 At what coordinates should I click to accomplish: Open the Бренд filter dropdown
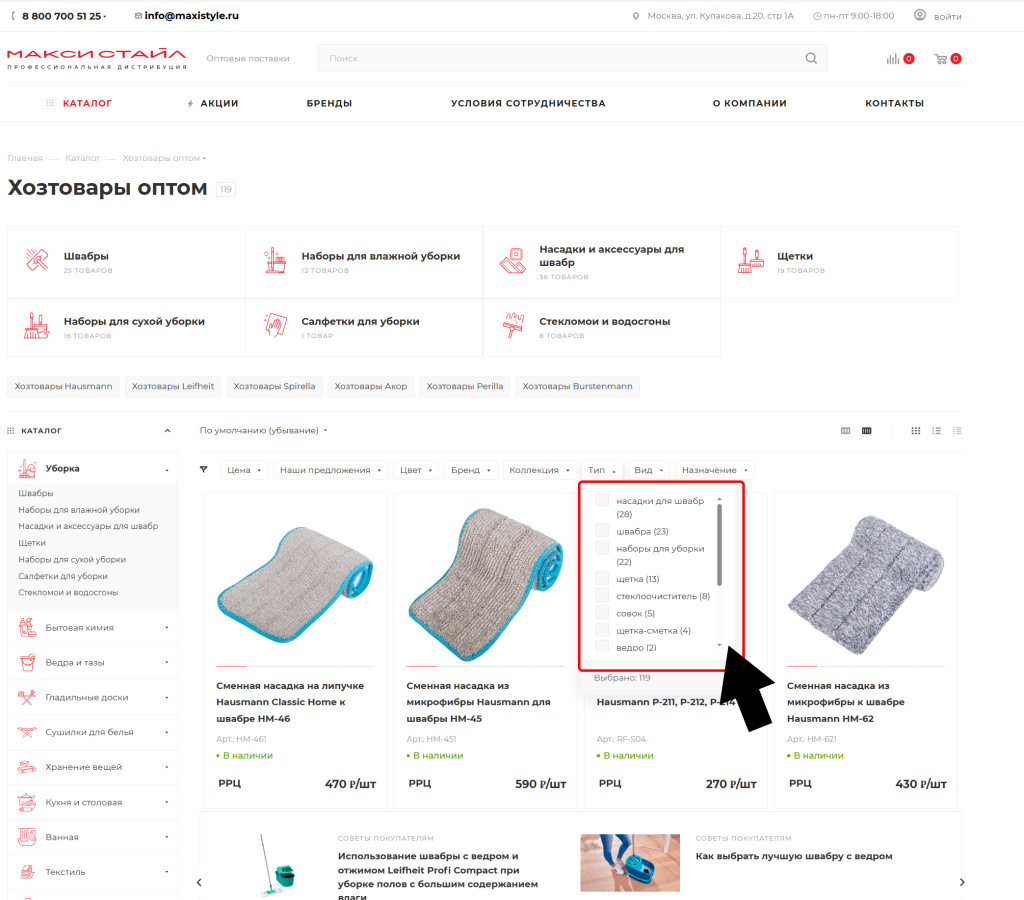tap(470, 469)
